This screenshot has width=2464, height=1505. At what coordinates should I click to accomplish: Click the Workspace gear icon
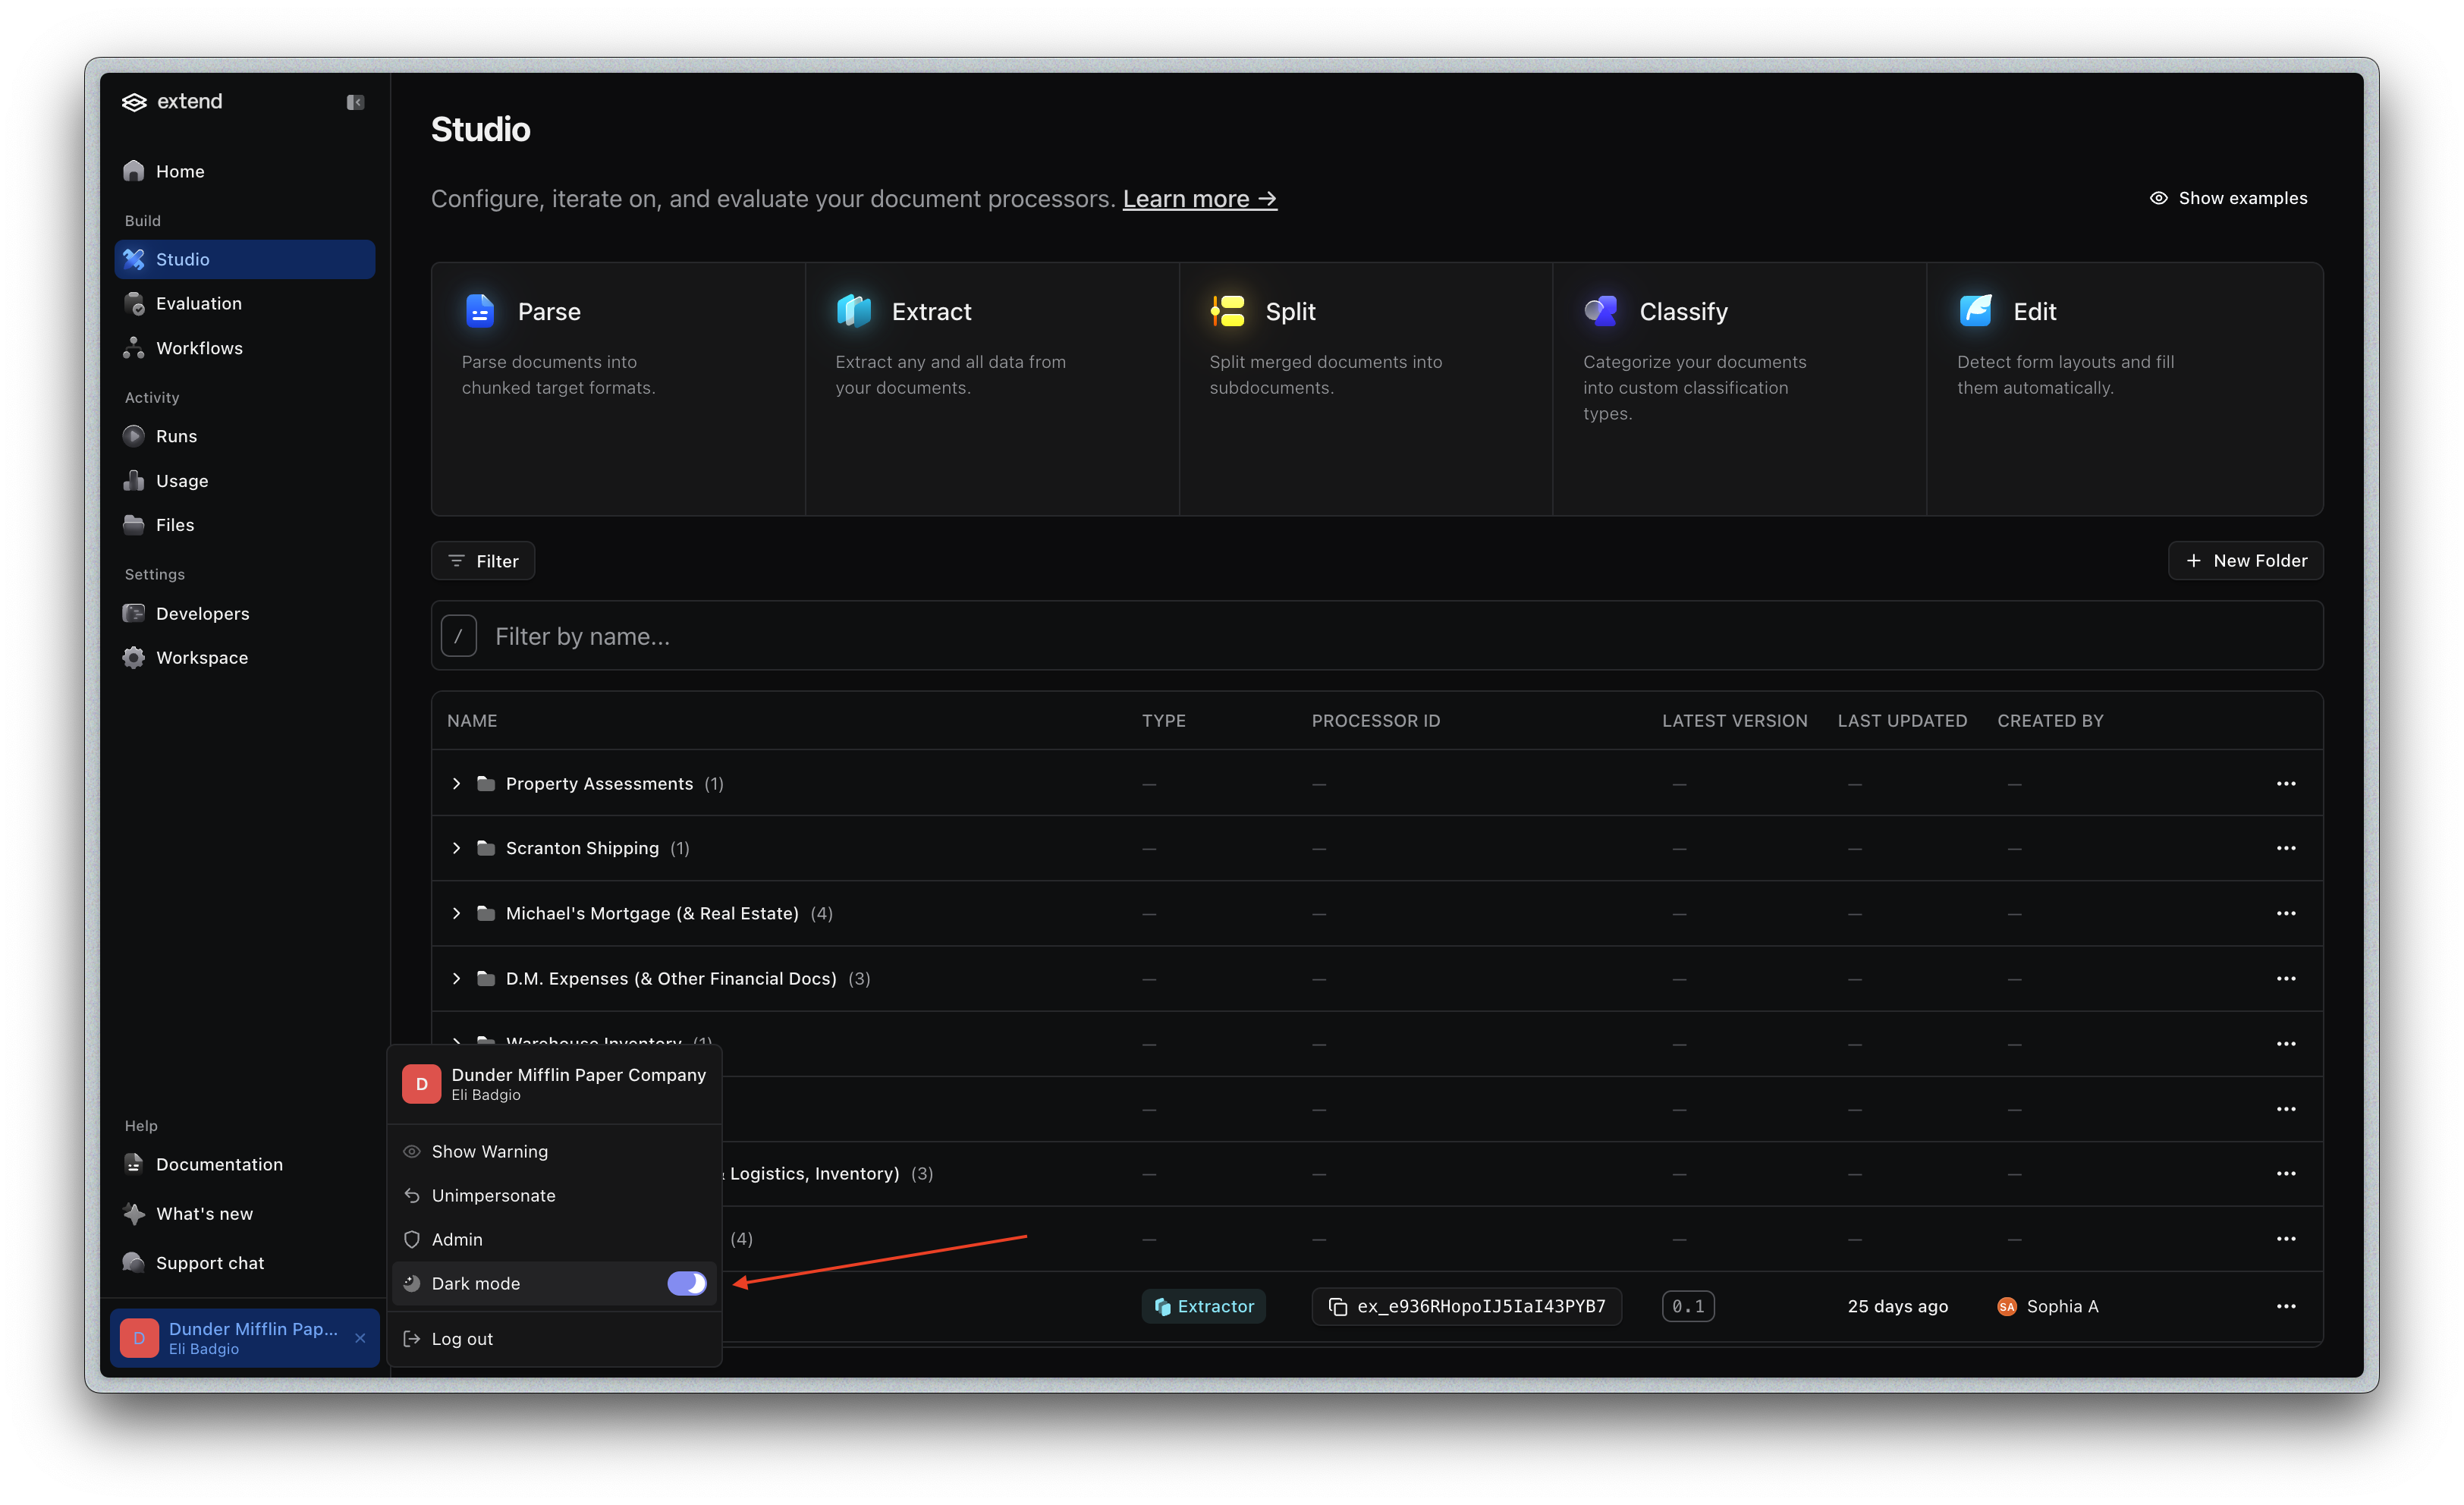(133, 657)
